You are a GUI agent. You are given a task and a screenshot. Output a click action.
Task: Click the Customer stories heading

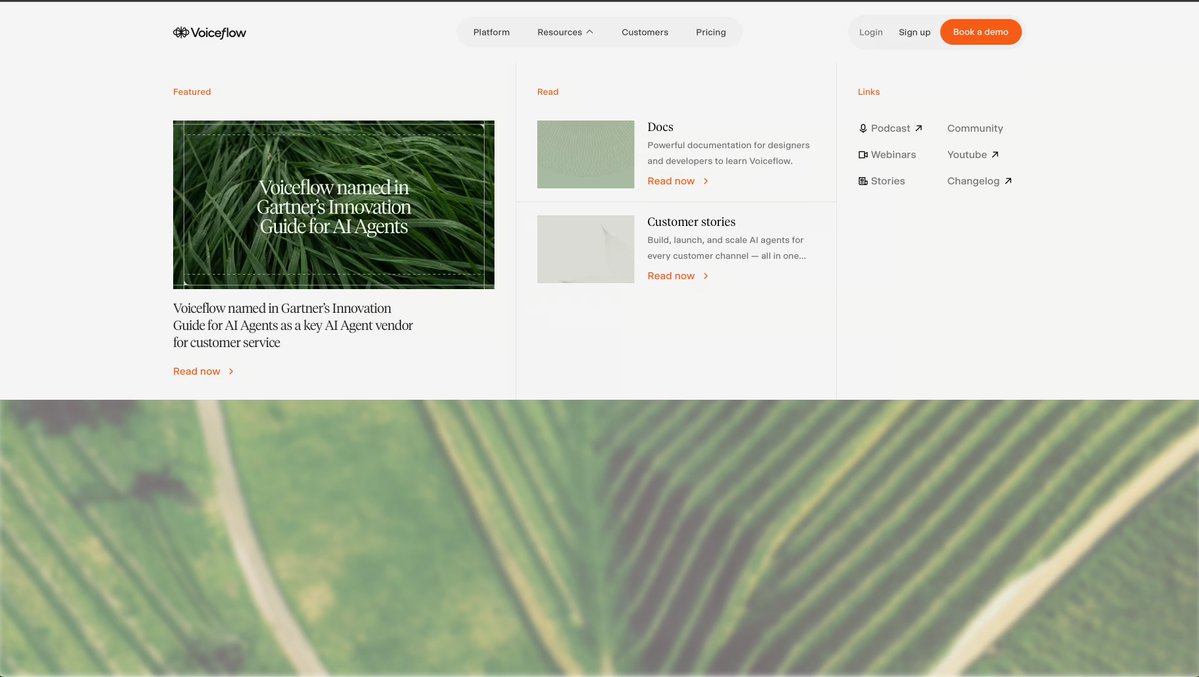(x=691, y=222)
